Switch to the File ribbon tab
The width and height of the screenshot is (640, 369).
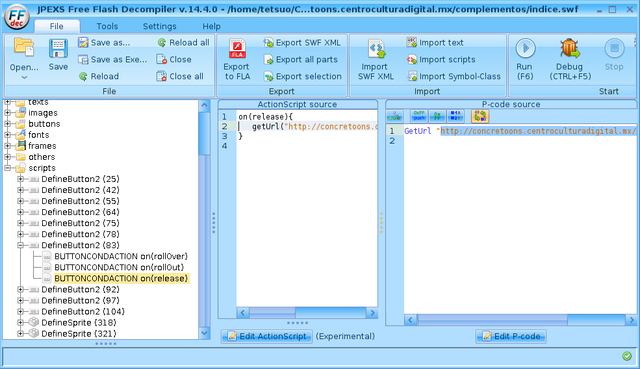coord(56,26)
